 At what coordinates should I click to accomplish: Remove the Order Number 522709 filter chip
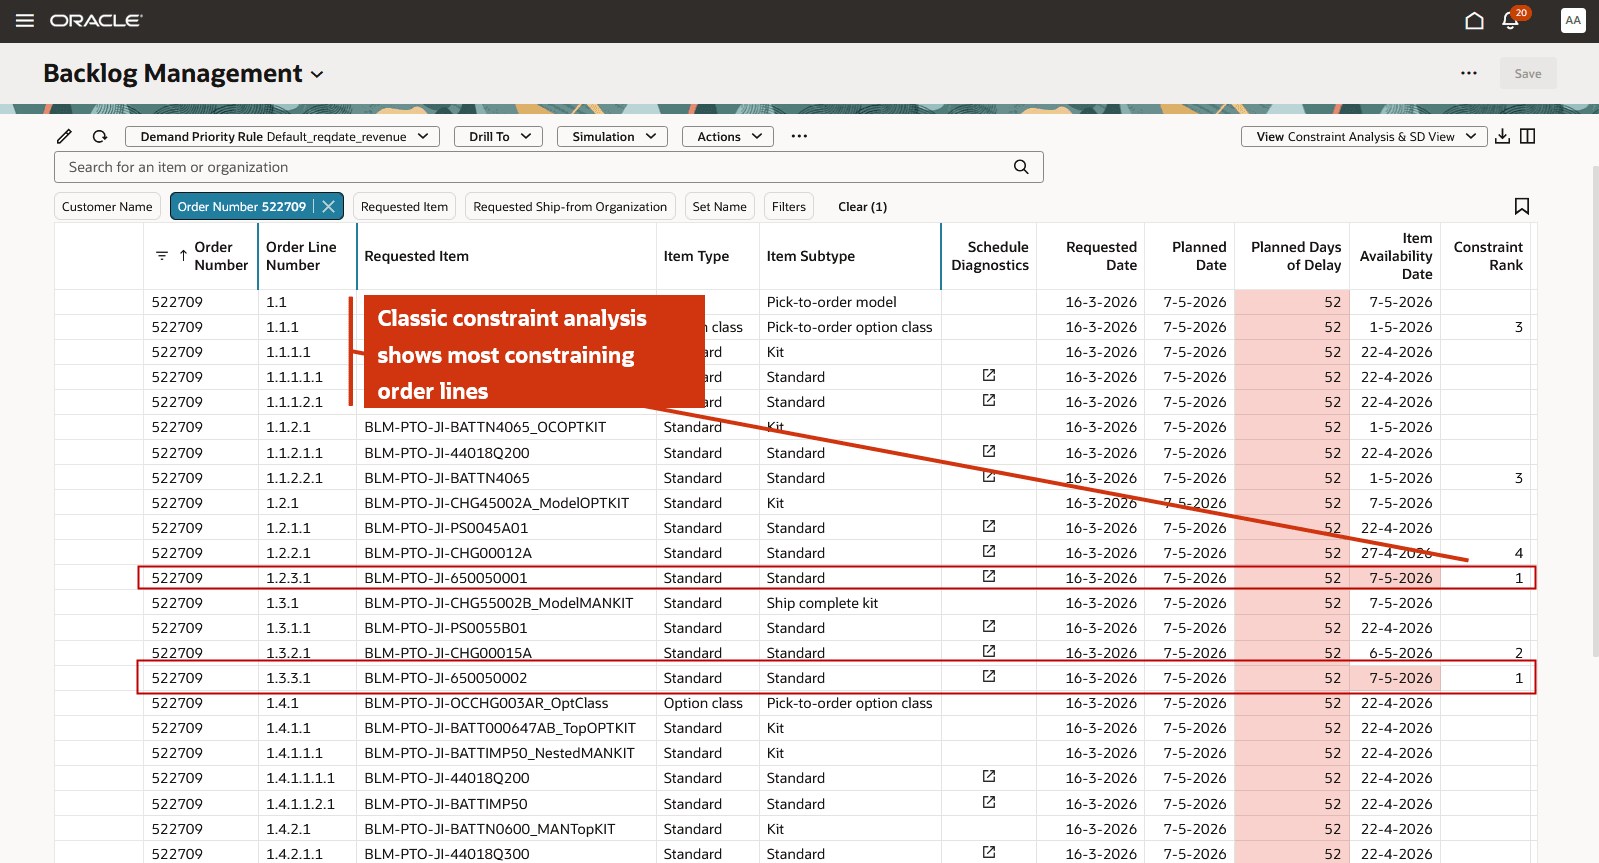click(x=328, y=206)
